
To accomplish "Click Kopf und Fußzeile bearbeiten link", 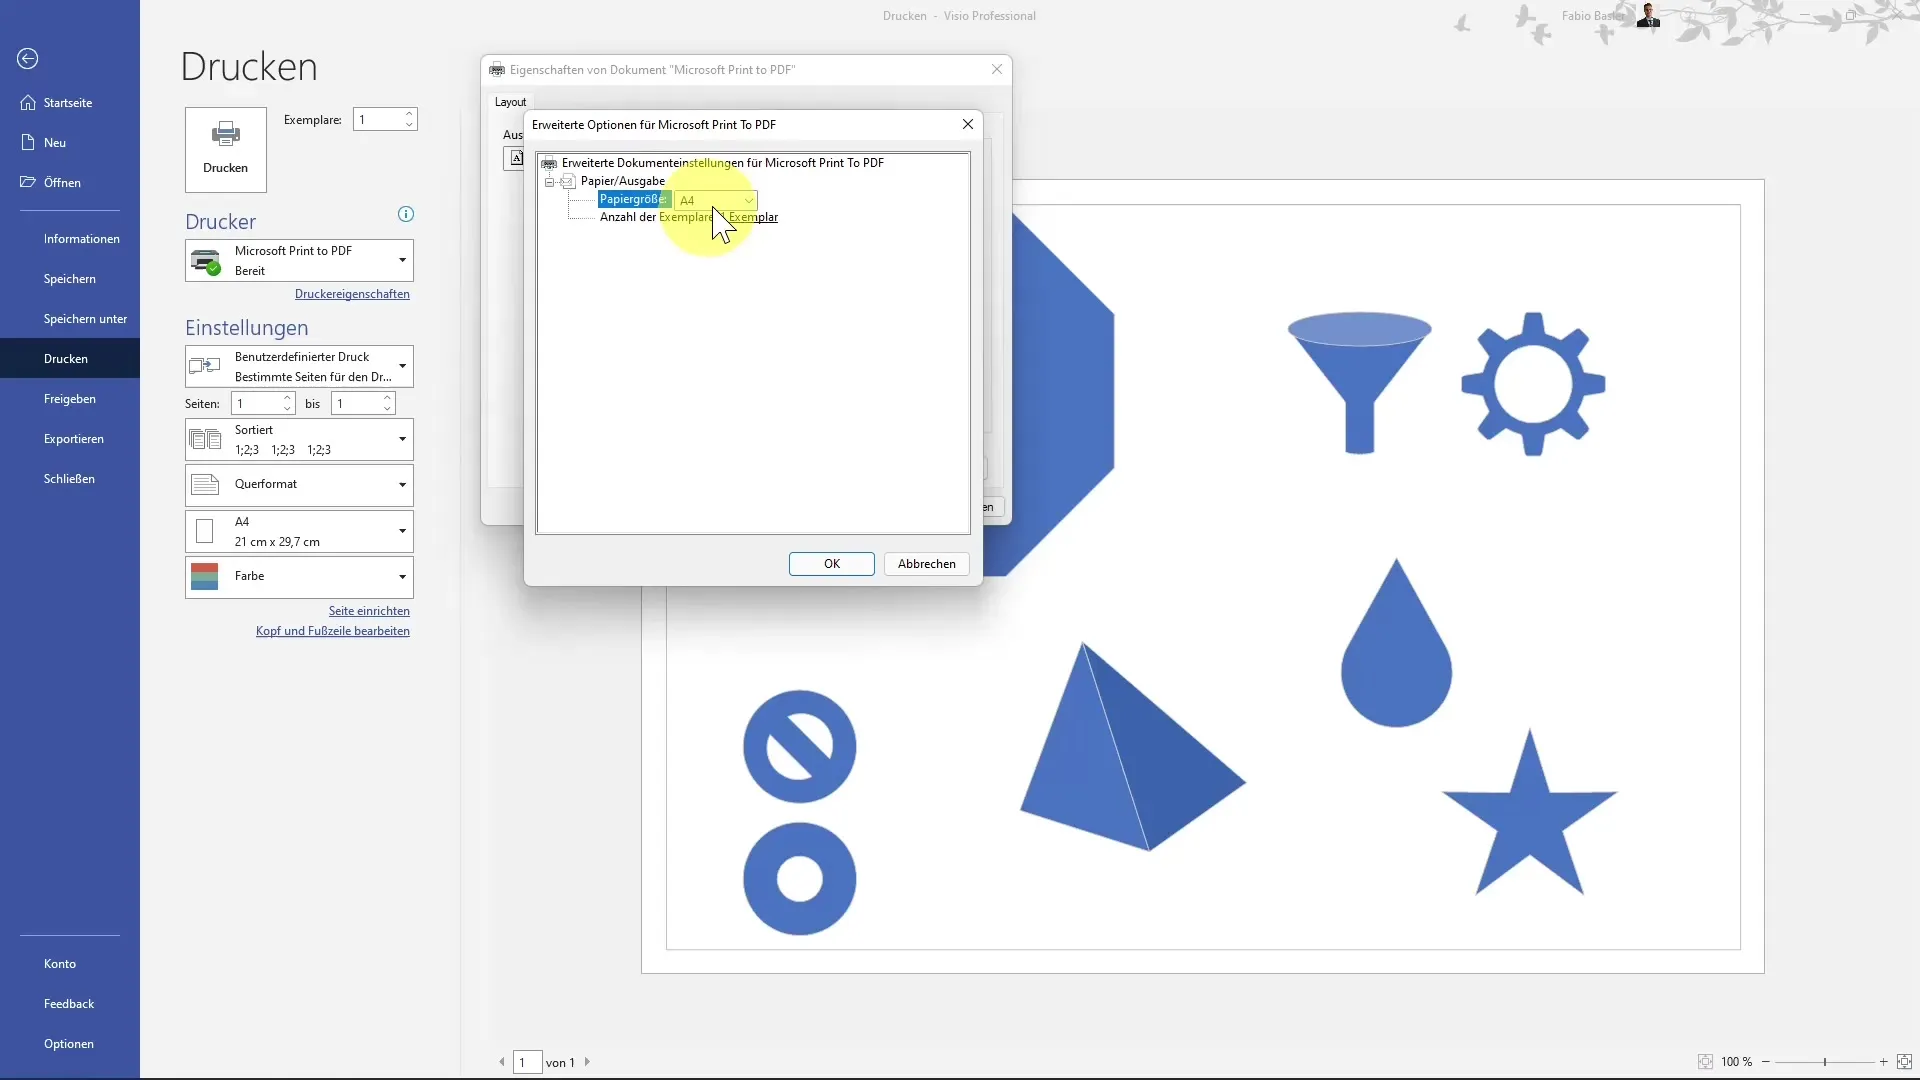I will [x=332, y=630].
